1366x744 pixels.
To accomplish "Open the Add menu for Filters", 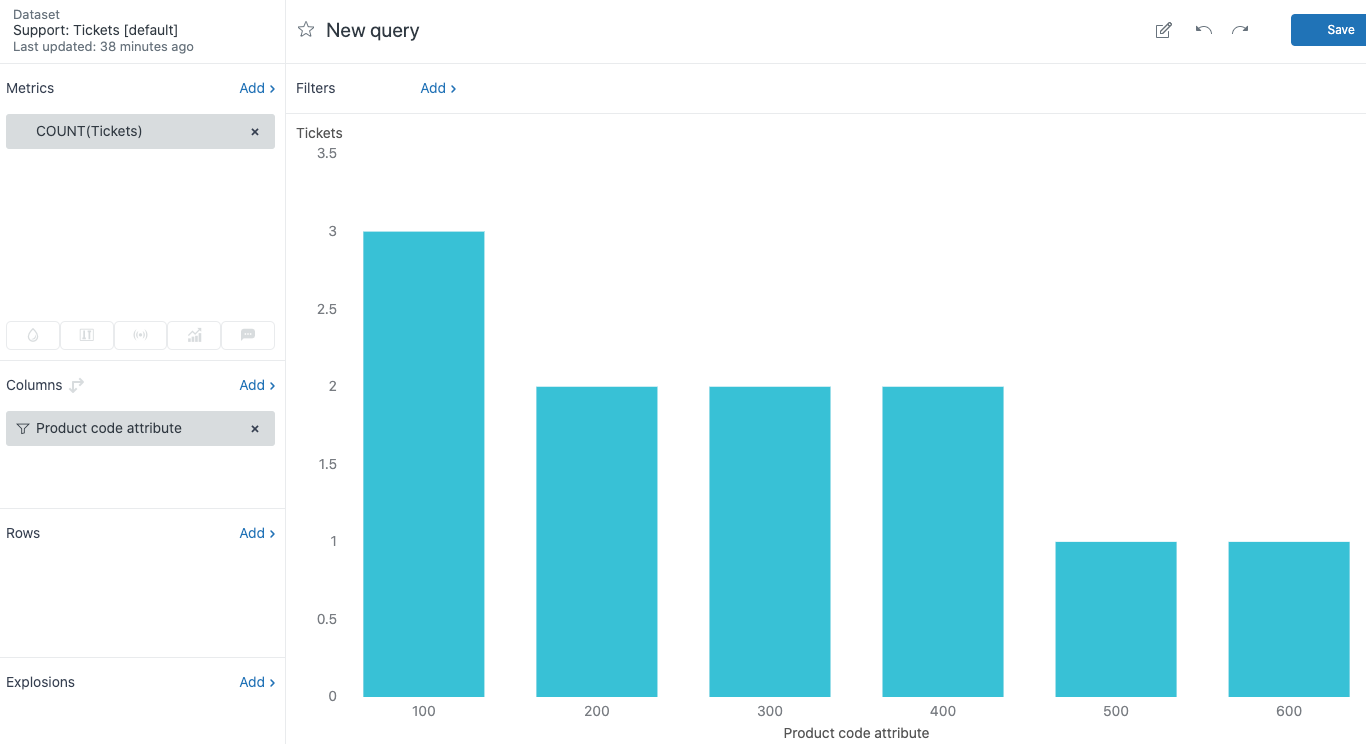I will (x=438, y=88).
